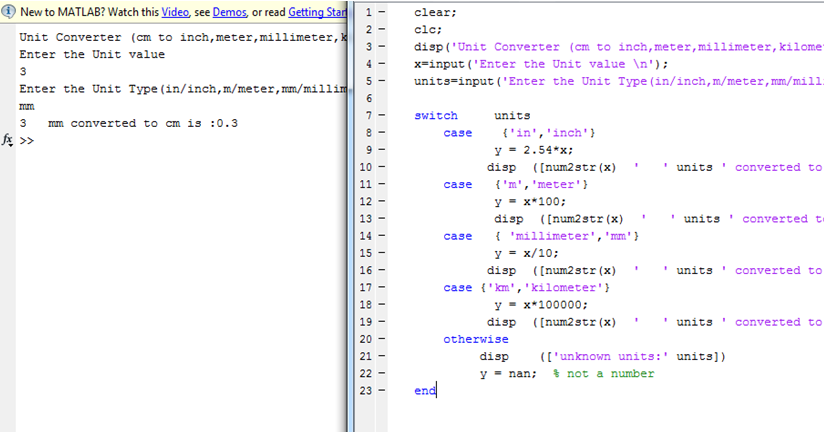Click the 'switch' keyword in the editor
This screenshot has width=824, height=433.
pos(436,116)
